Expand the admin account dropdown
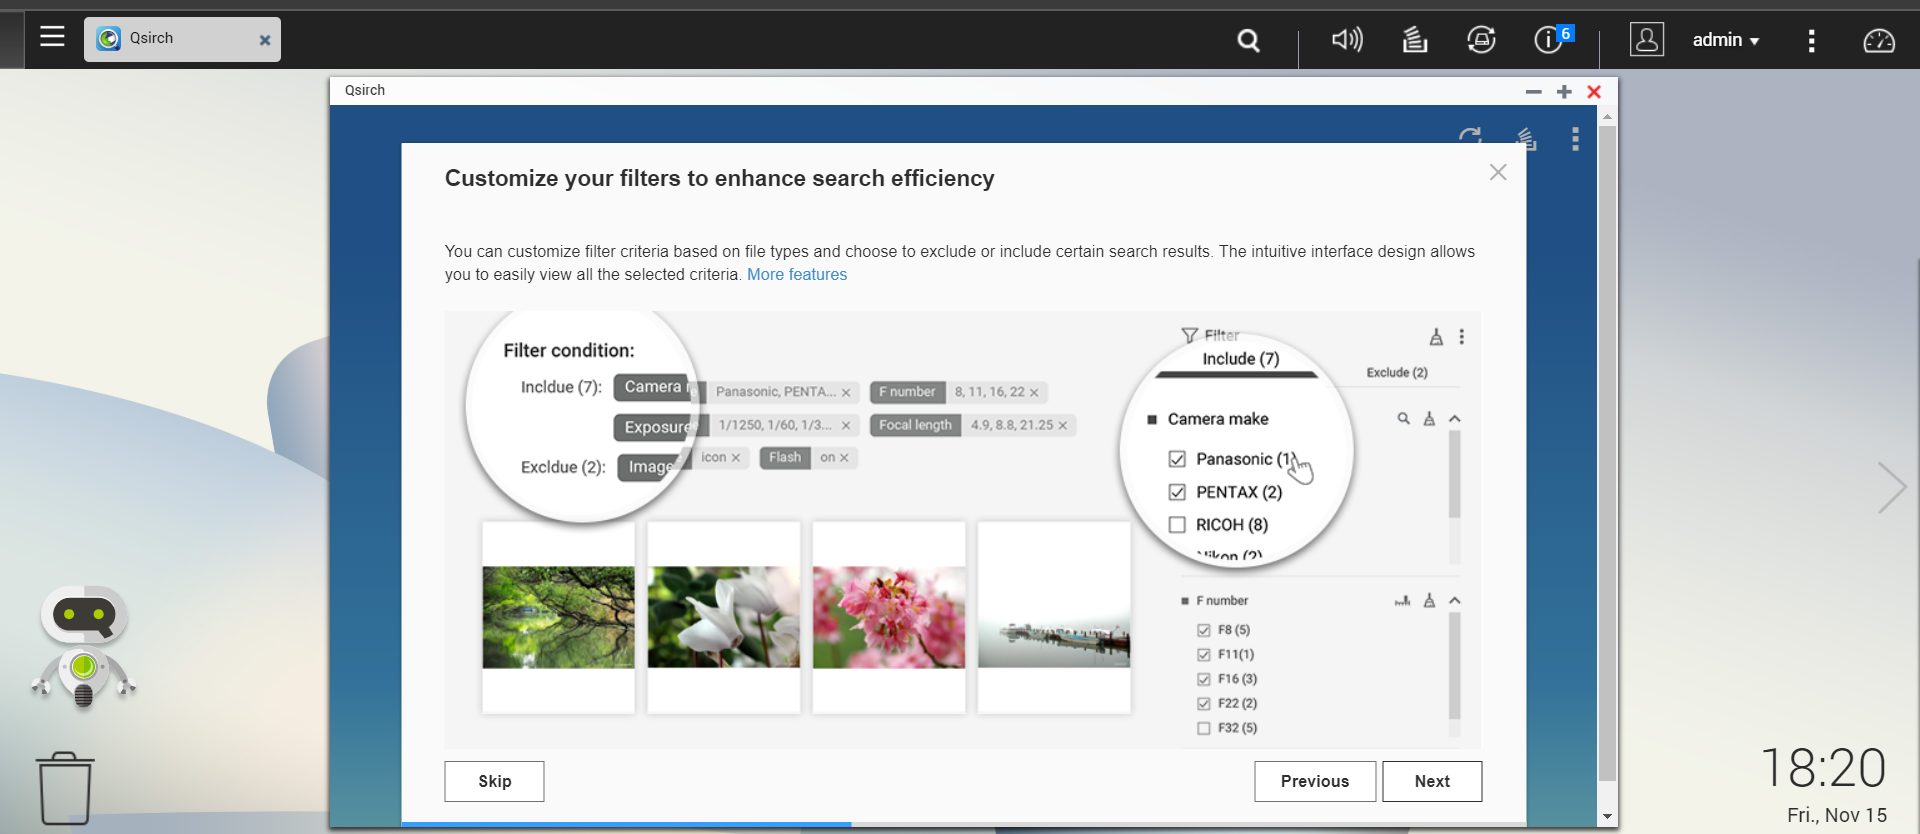This screenshot has height=834, width=1920. pyautogui.click(x=1726, y=40)
